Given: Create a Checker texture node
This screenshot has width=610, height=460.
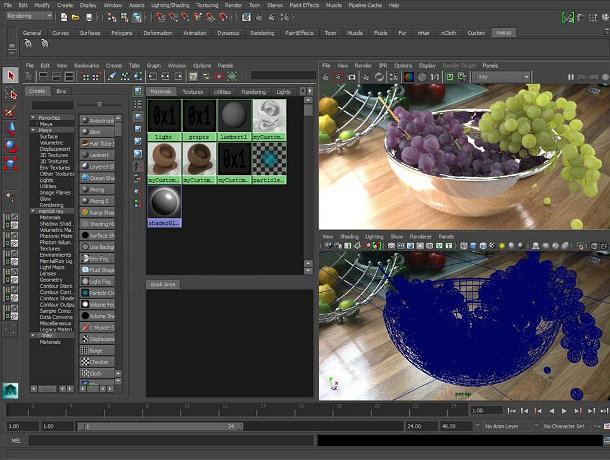Looking at the screenshot, I should pyautogui.click(x=96, y=362).
